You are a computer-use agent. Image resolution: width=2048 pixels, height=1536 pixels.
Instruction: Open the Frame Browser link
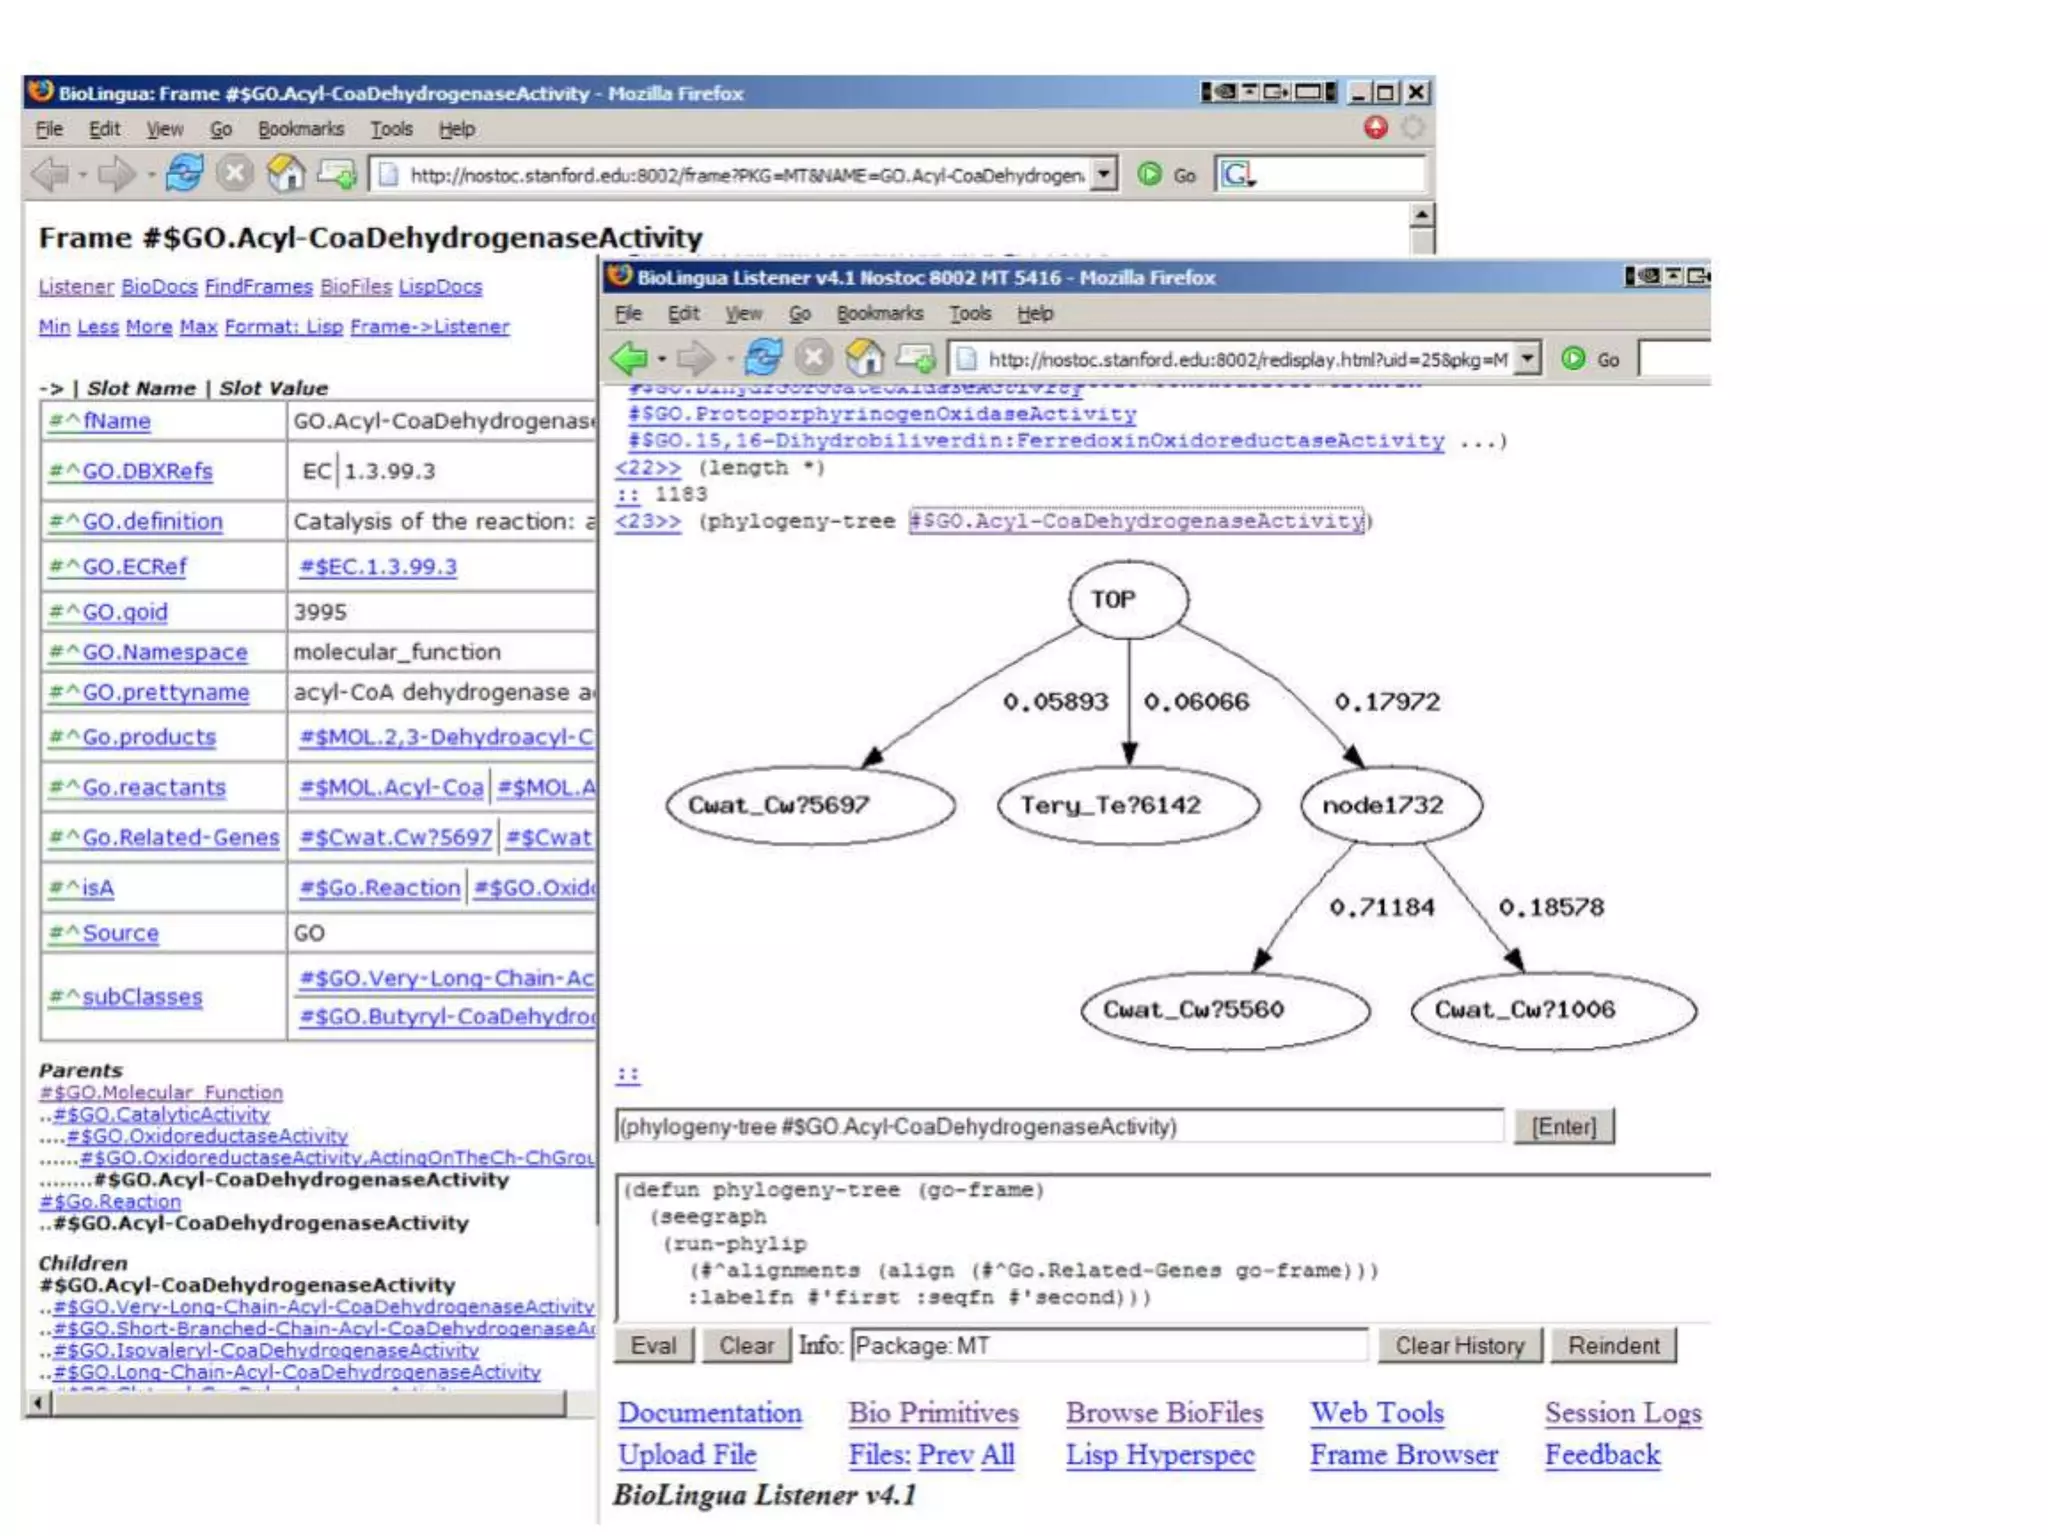tap(1403, 1455)
